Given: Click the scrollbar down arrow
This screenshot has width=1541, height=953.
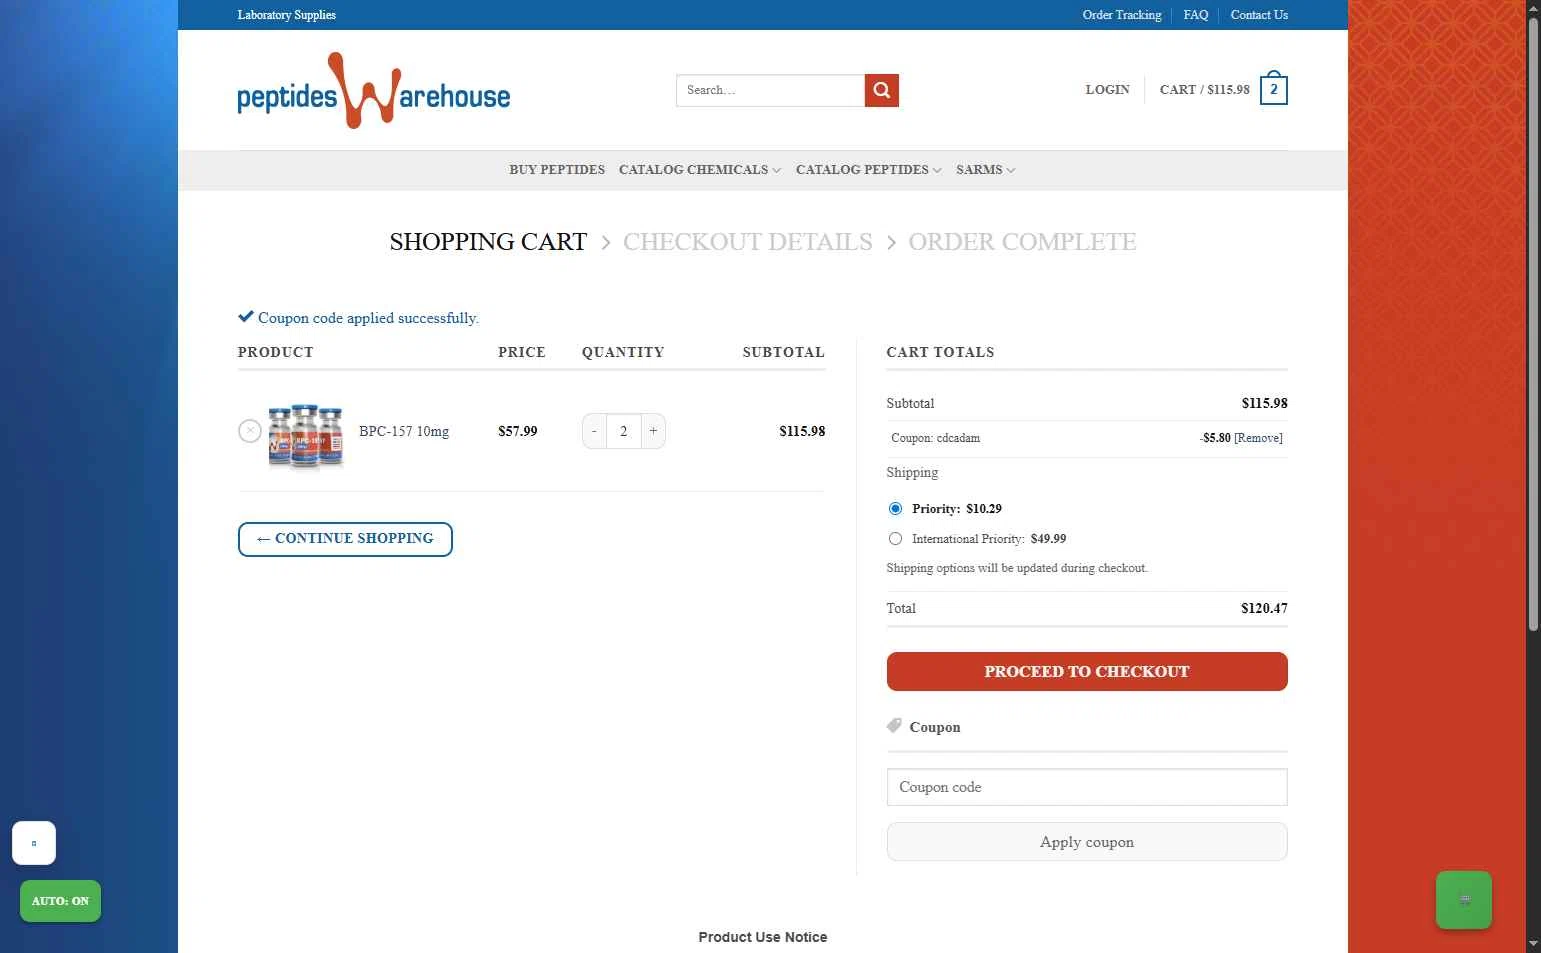Looking at the screenshot, I should point(1533,944).
